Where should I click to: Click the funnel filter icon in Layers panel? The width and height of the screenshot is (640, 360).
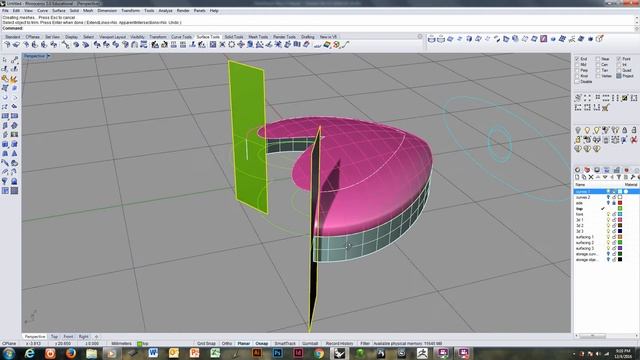click(x=619, y=177)
